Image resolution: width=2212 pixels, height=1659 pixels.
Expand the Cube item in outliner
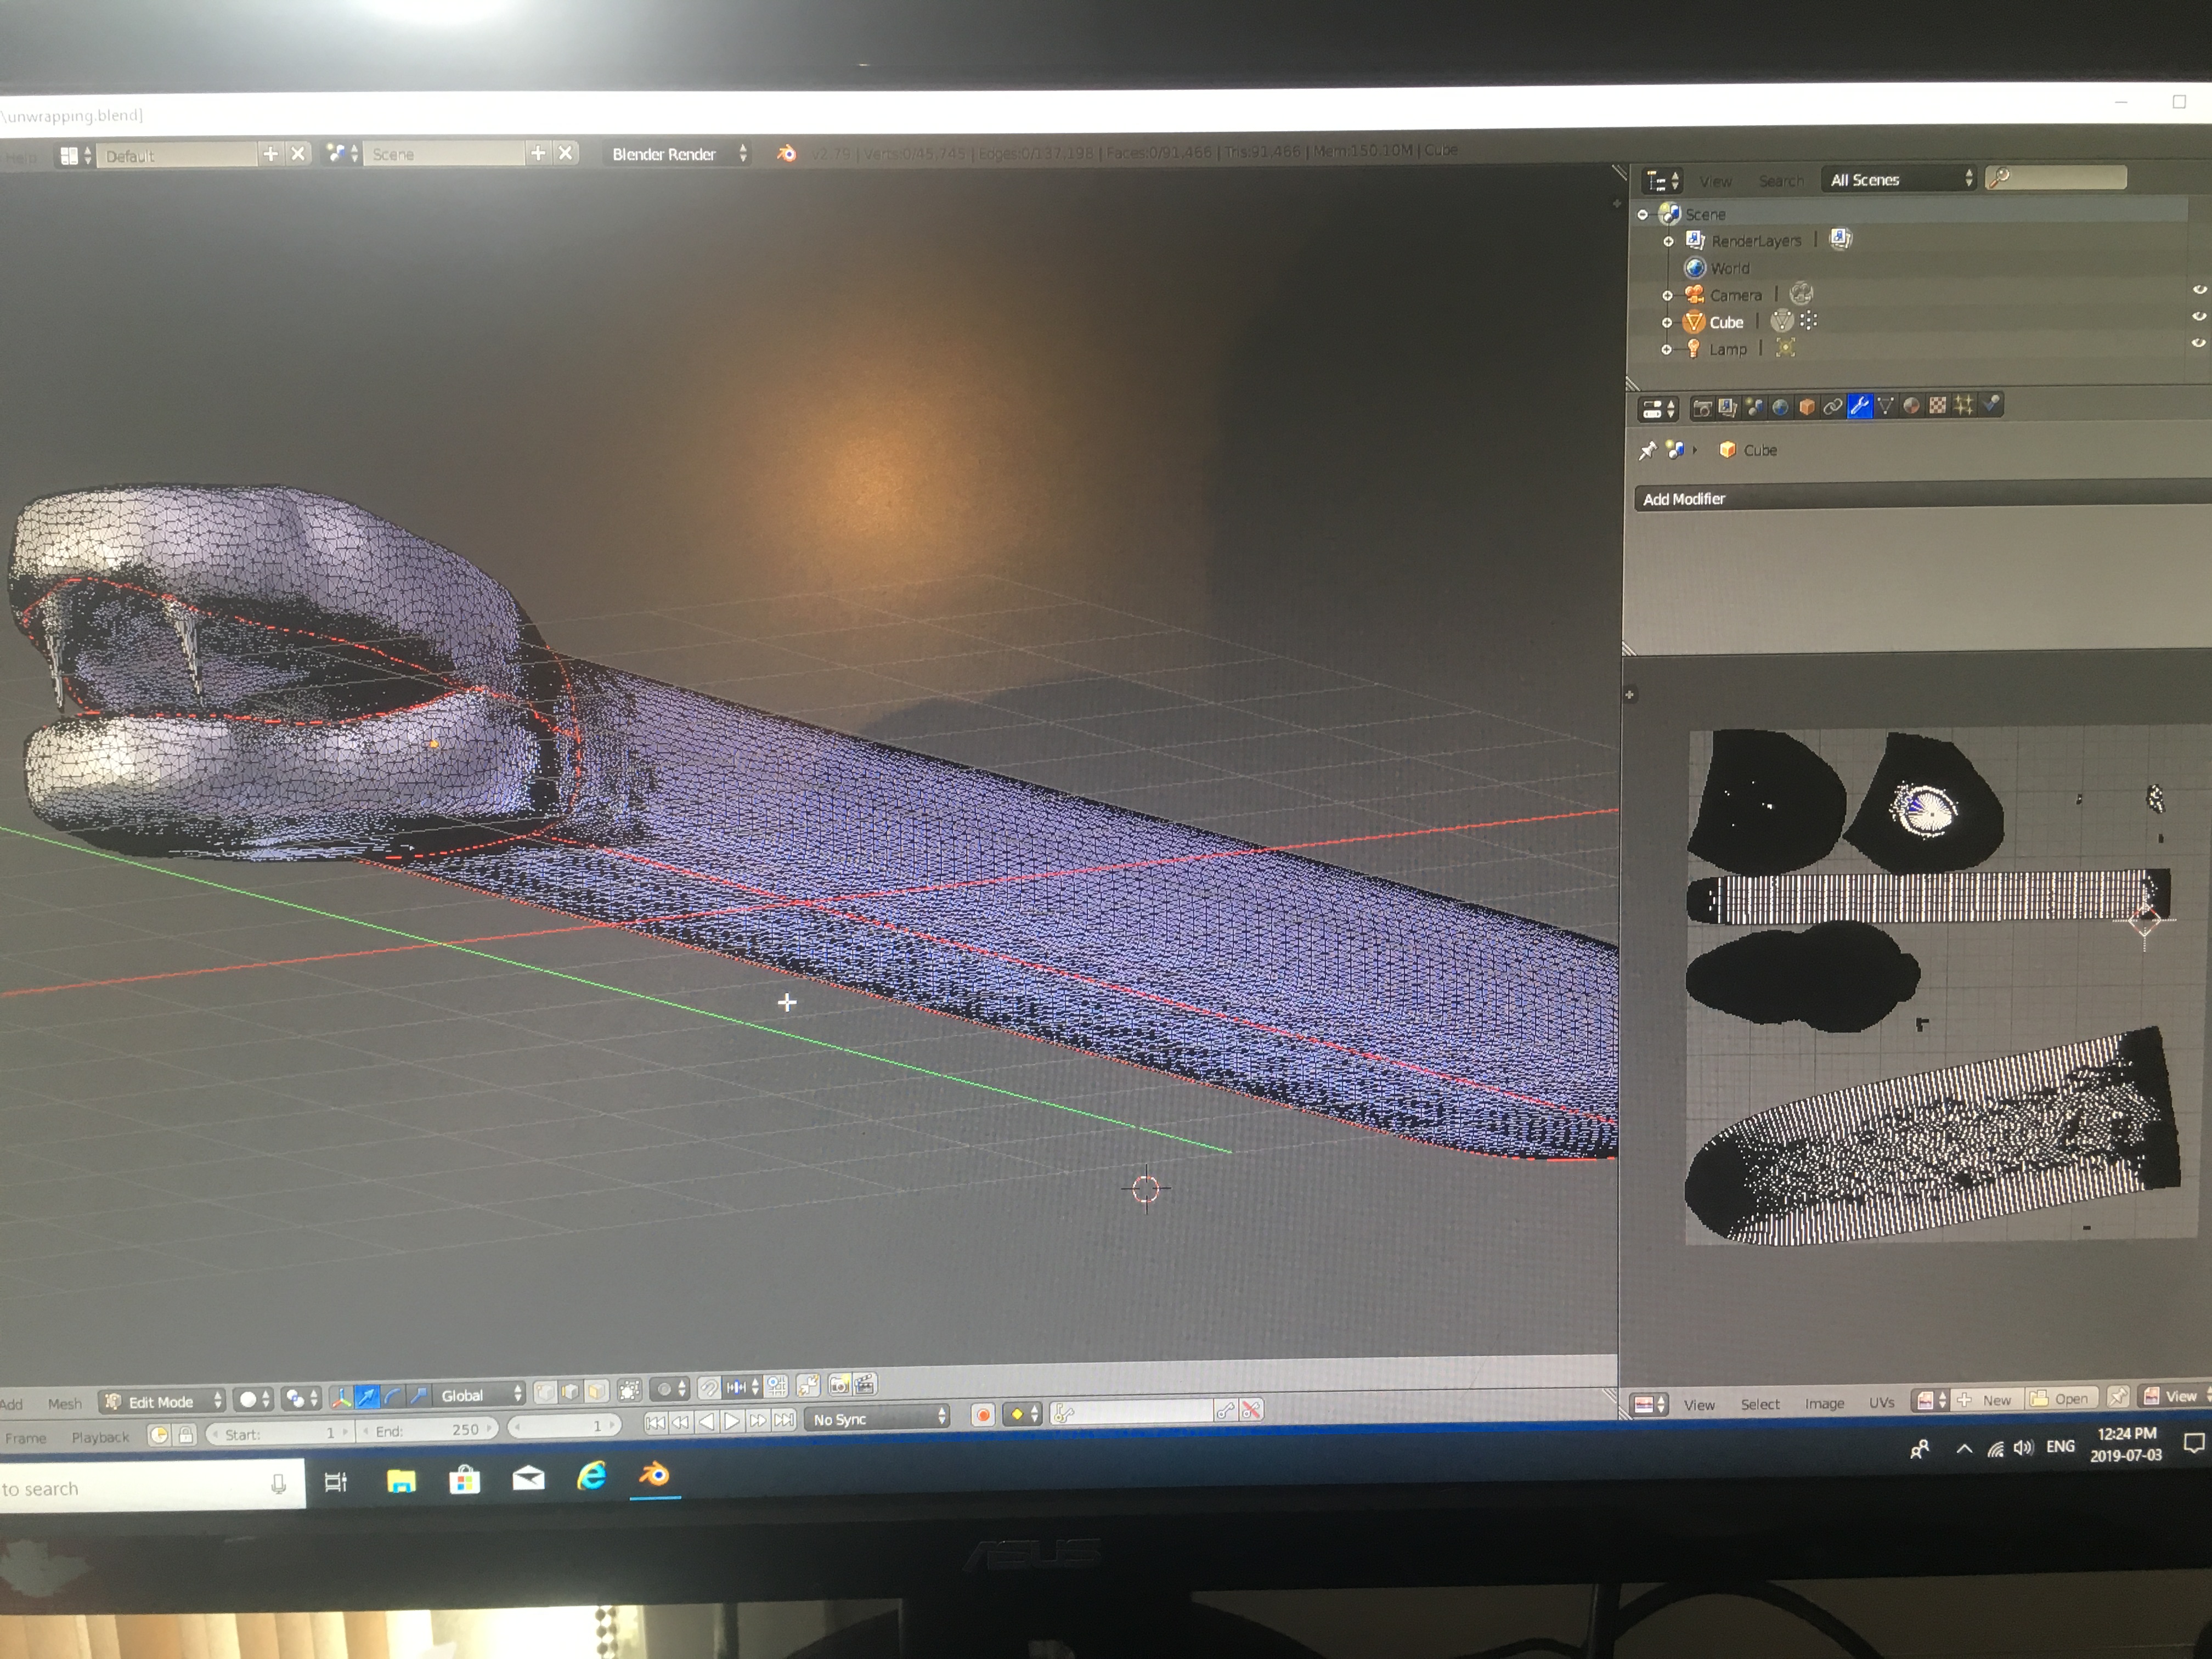pyautogui.click(x=1667, y=322)
